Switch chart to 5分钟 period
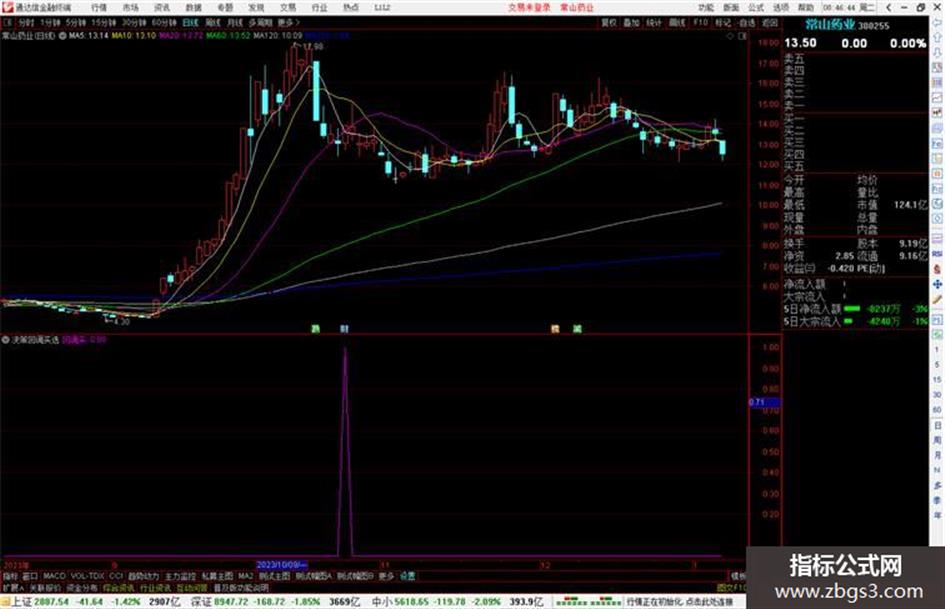 [x=76, y=22]
